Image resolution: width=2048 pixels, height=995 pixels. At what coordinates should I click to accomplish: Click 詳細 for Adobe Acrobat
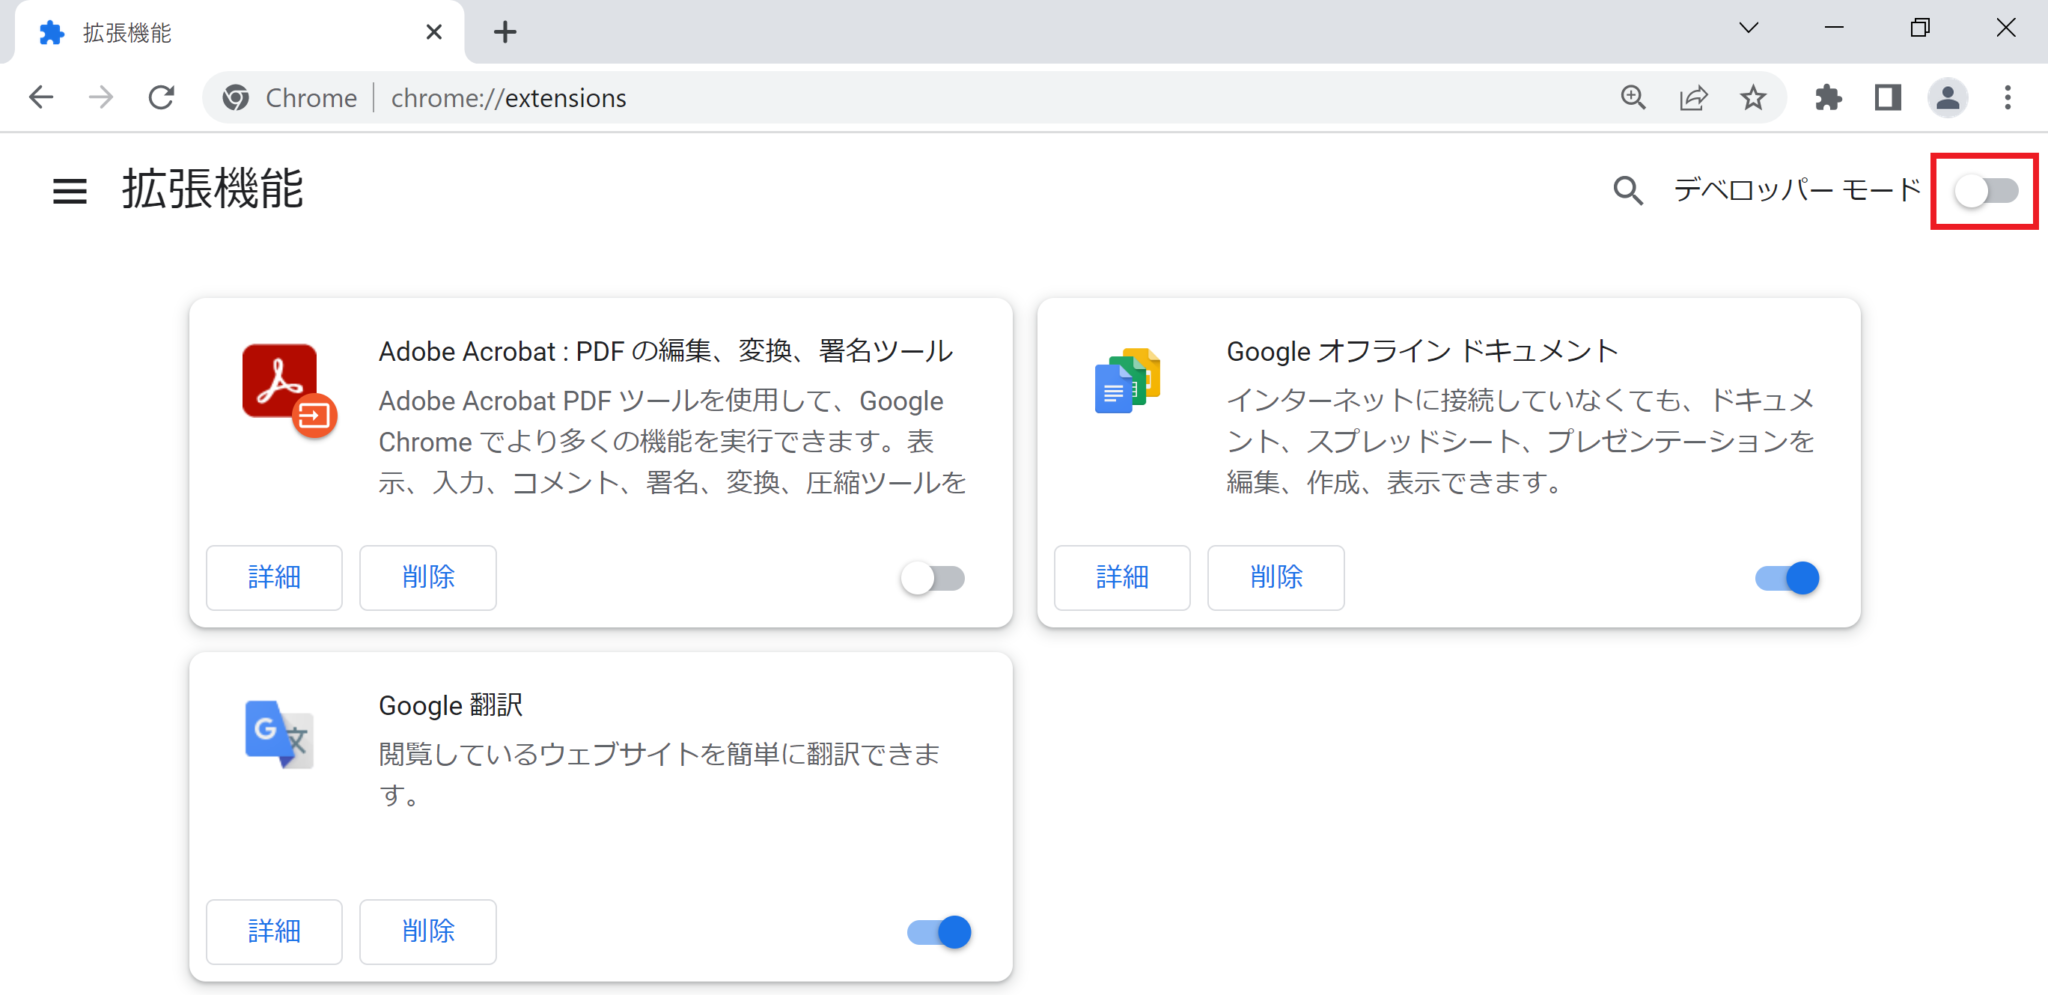274,577
